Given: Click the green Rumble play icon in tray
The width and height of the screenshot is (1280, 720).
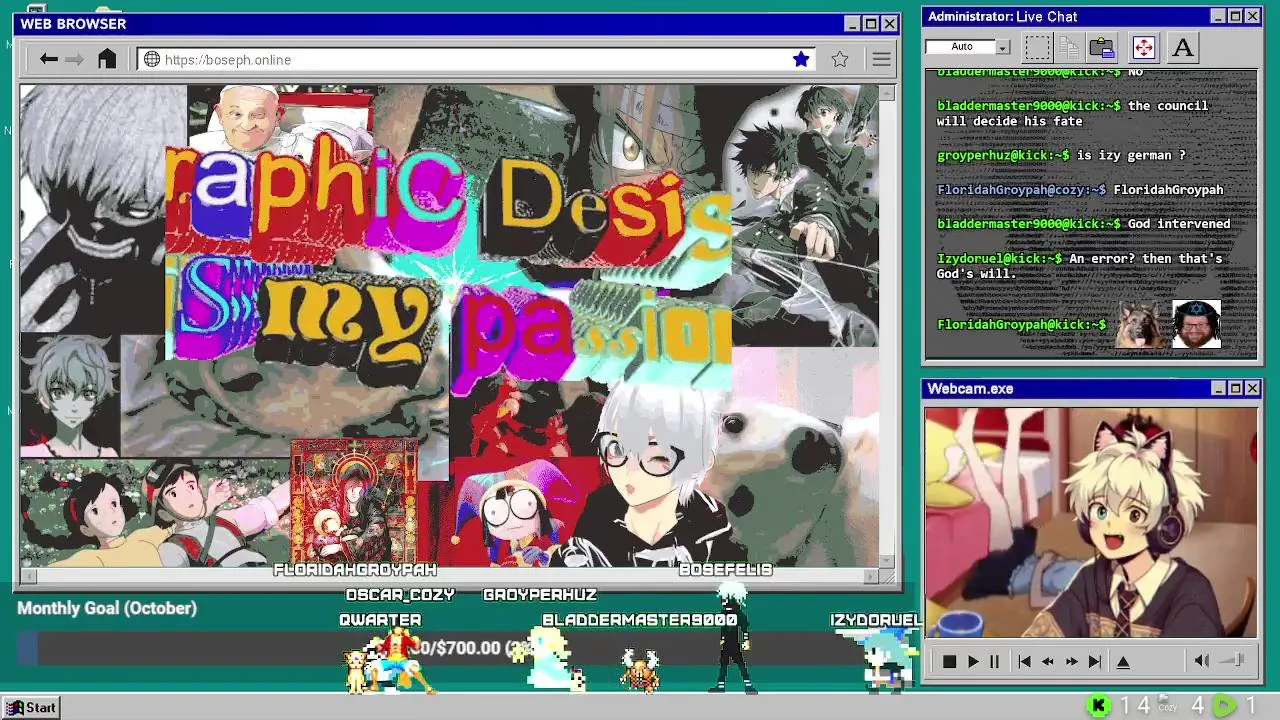Looking at the screenshot, I should [1224, 706].
